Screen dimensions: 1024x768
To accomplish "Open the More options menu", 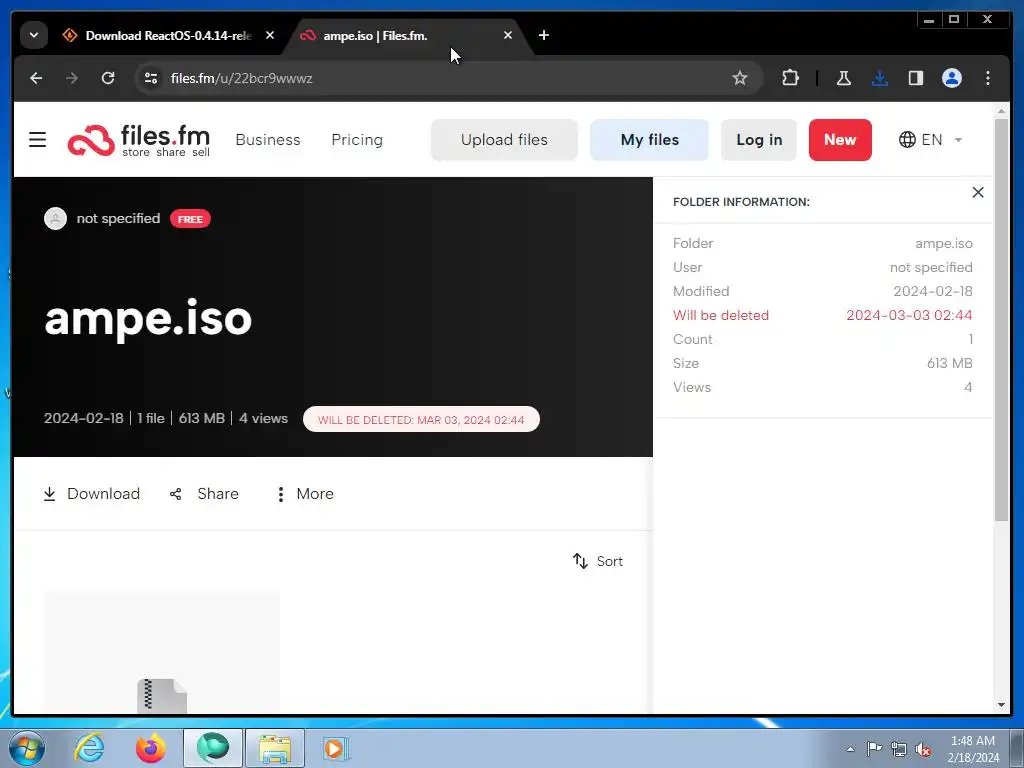I will pos(304,494).
